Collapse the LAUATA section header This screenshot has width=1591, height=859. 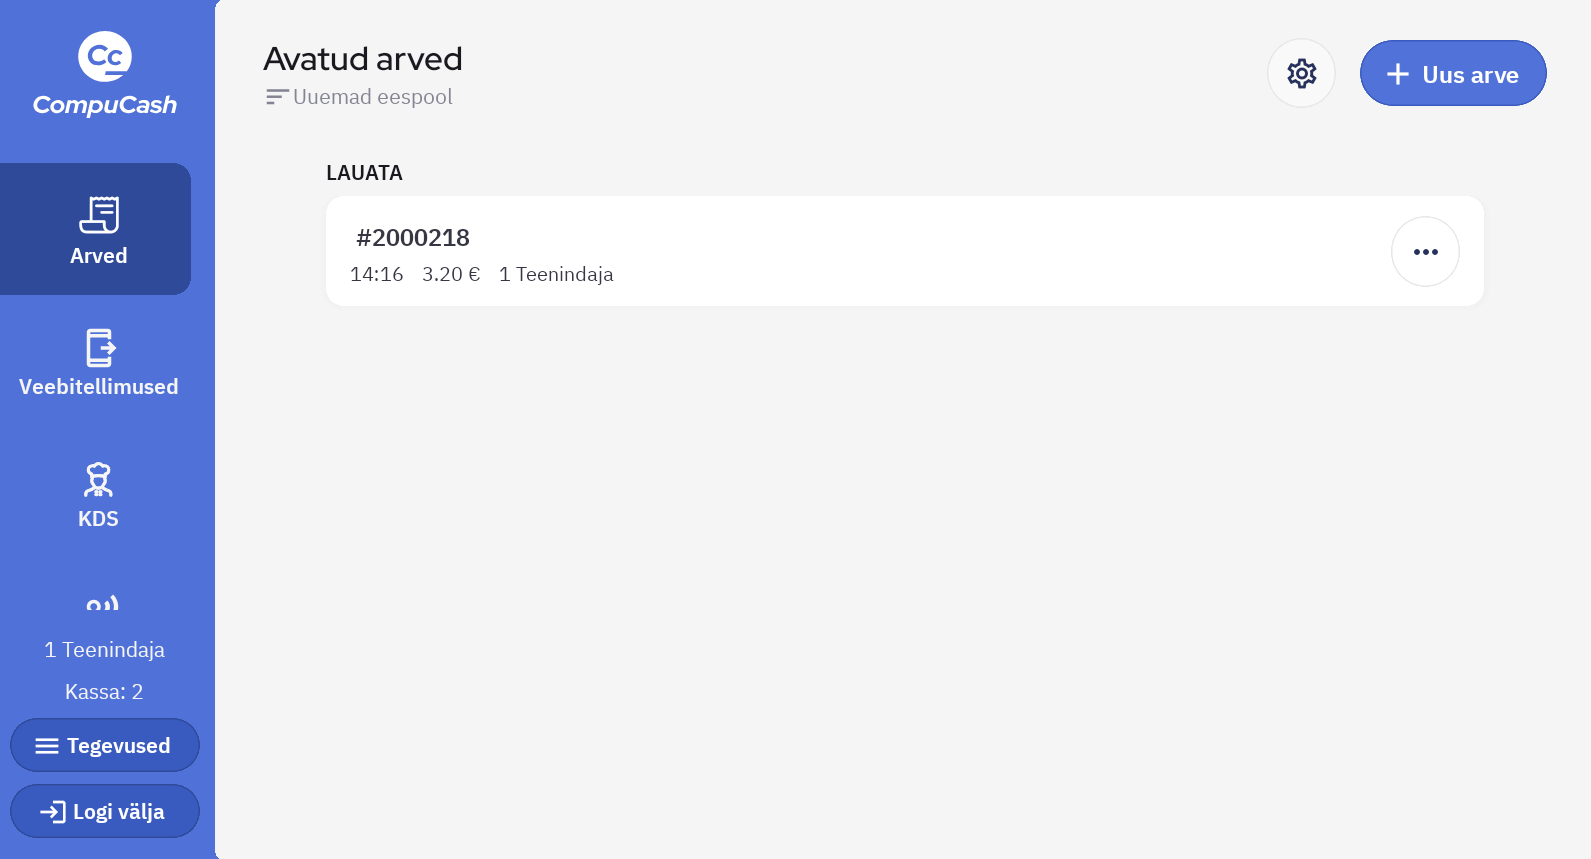[364, 173]
